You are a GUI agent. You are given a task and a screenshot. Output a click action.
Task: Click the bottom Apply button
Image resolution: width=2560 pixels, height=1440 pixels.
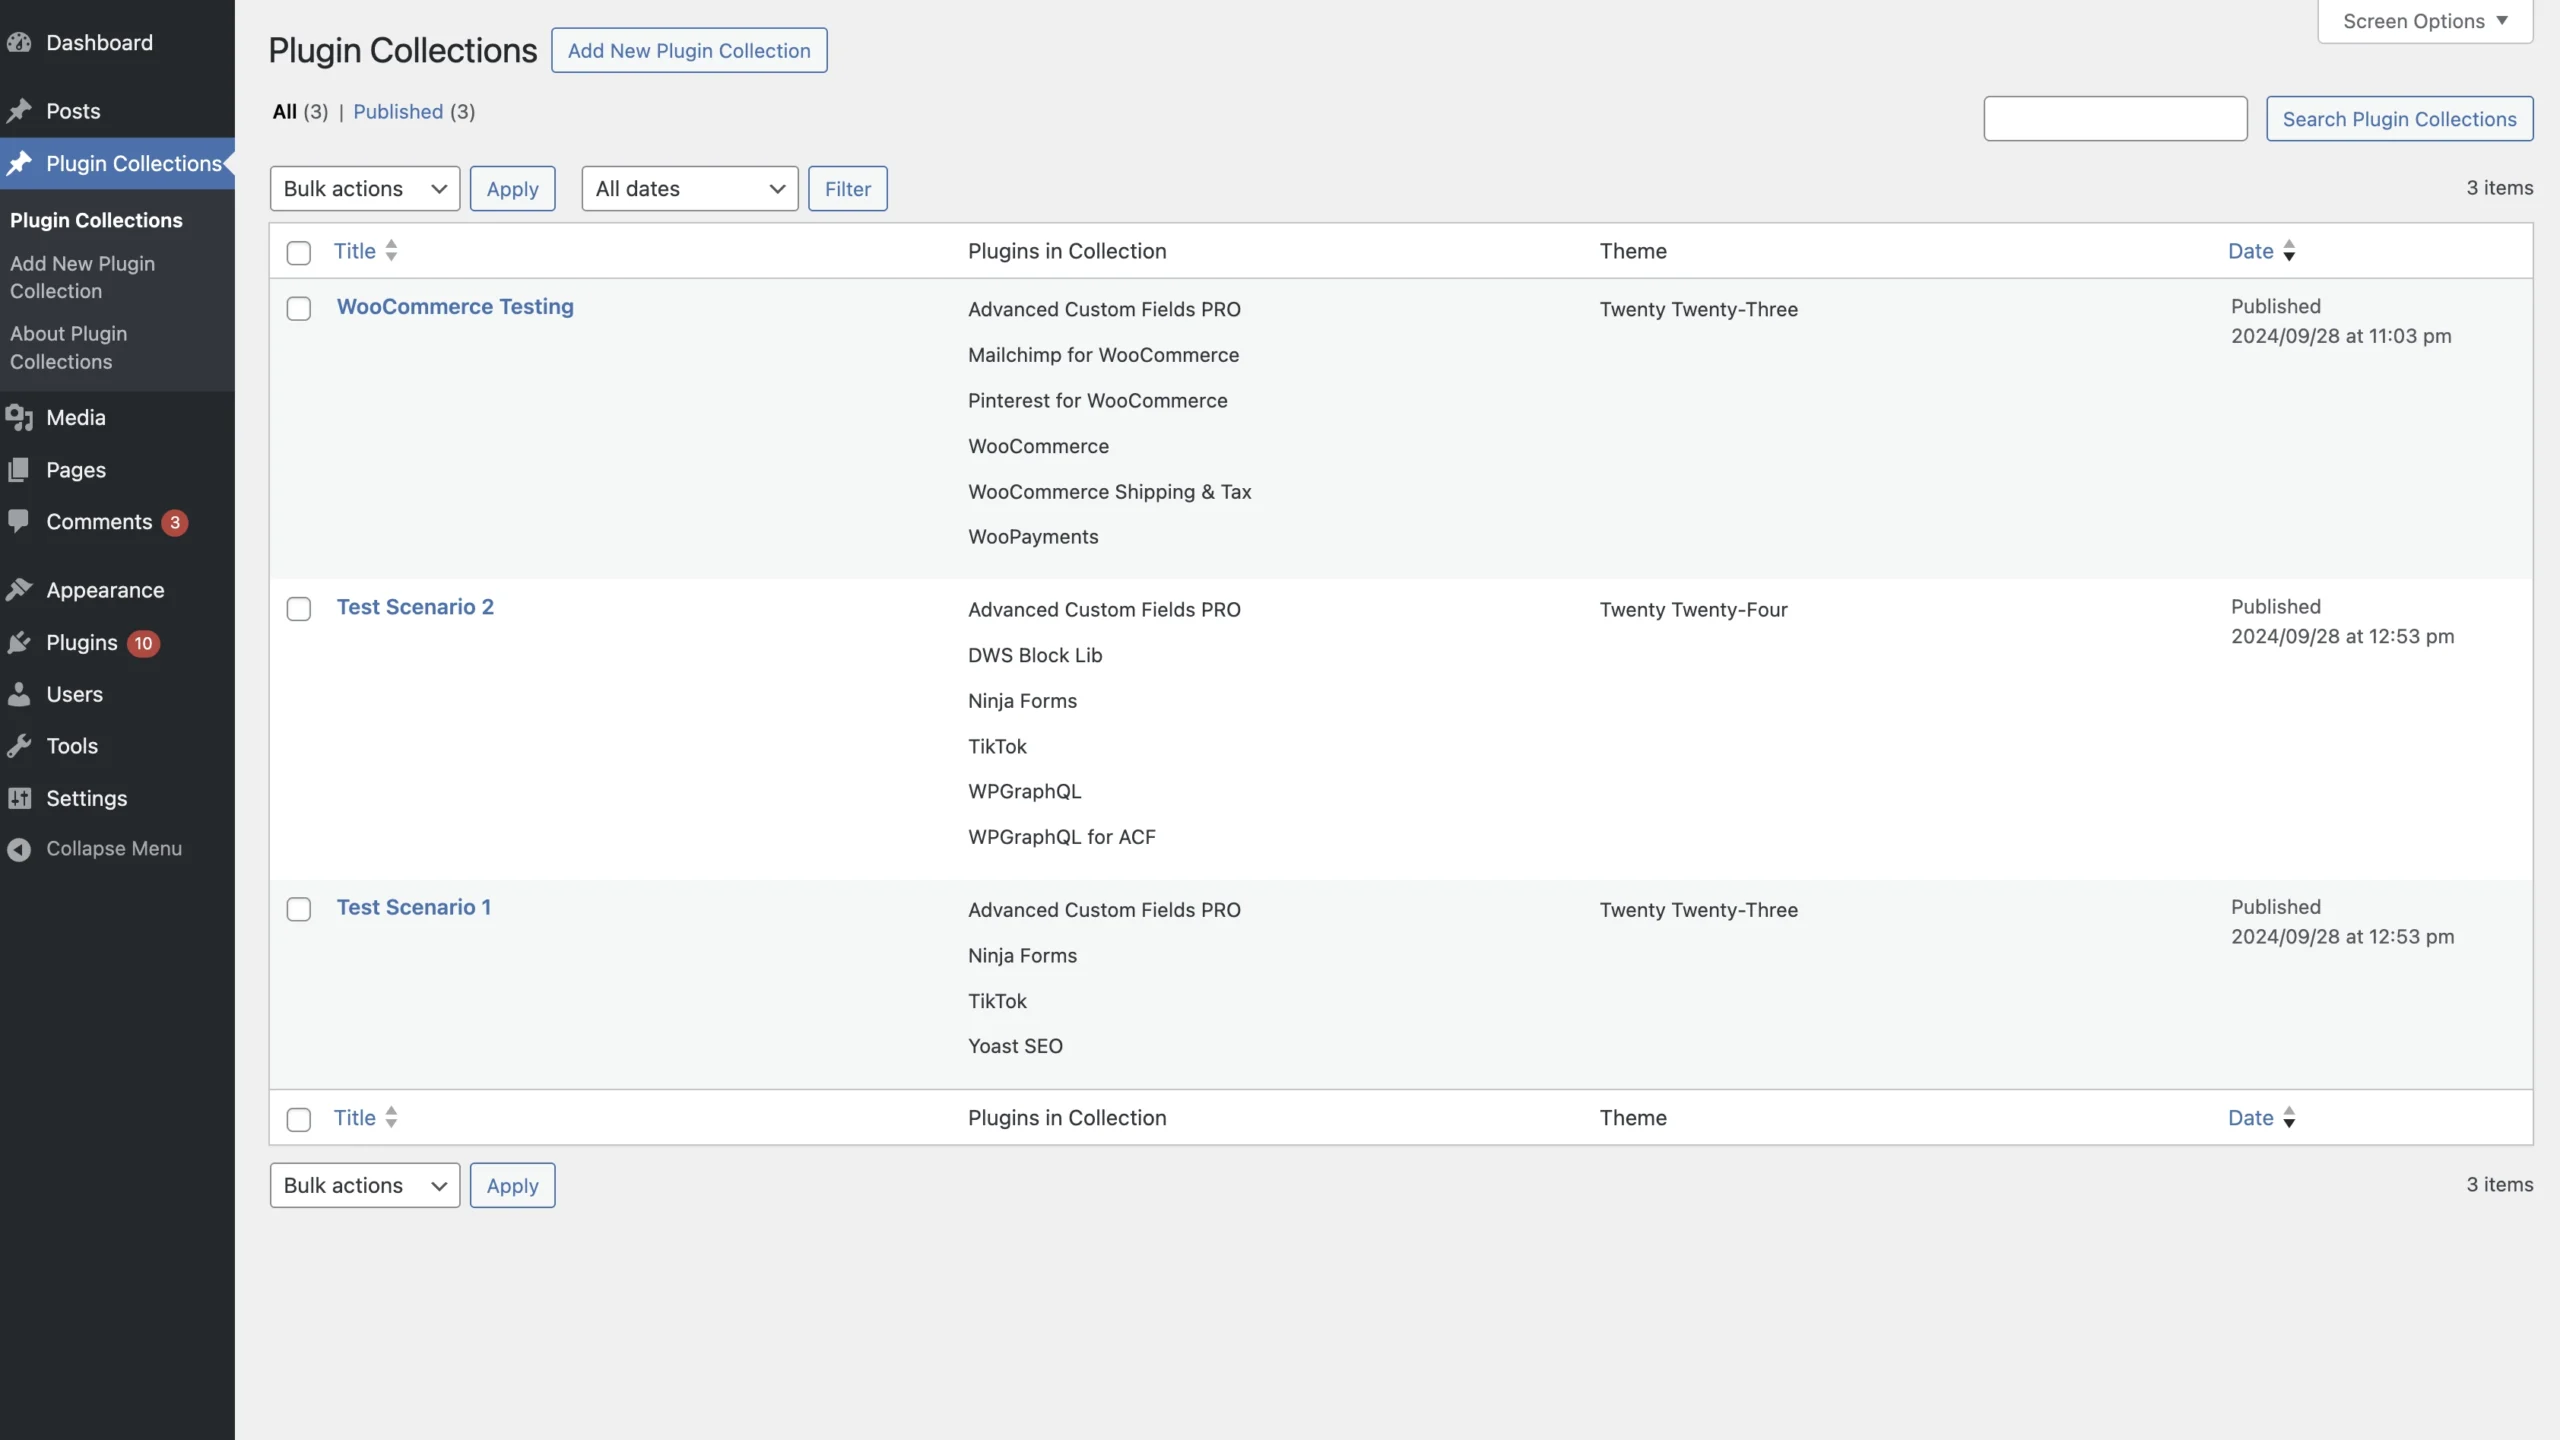[512, 1185]
